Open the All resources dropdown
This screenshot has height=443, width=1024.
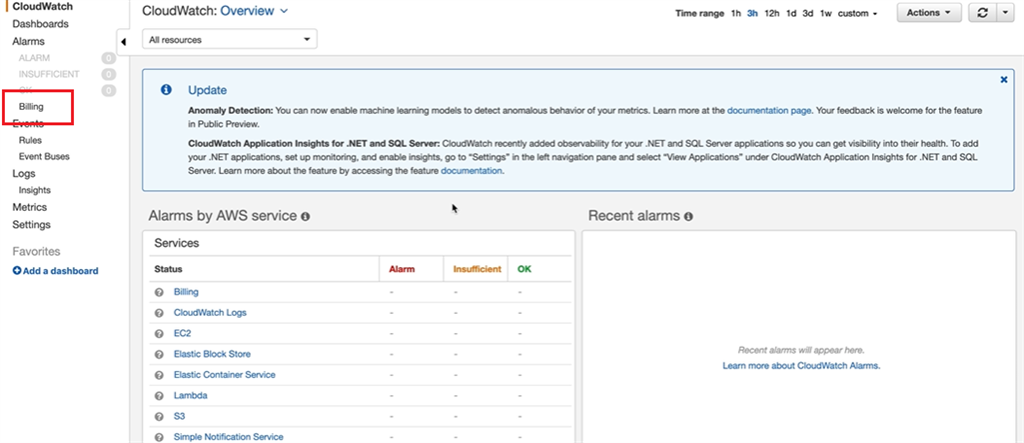pos(229,40)
